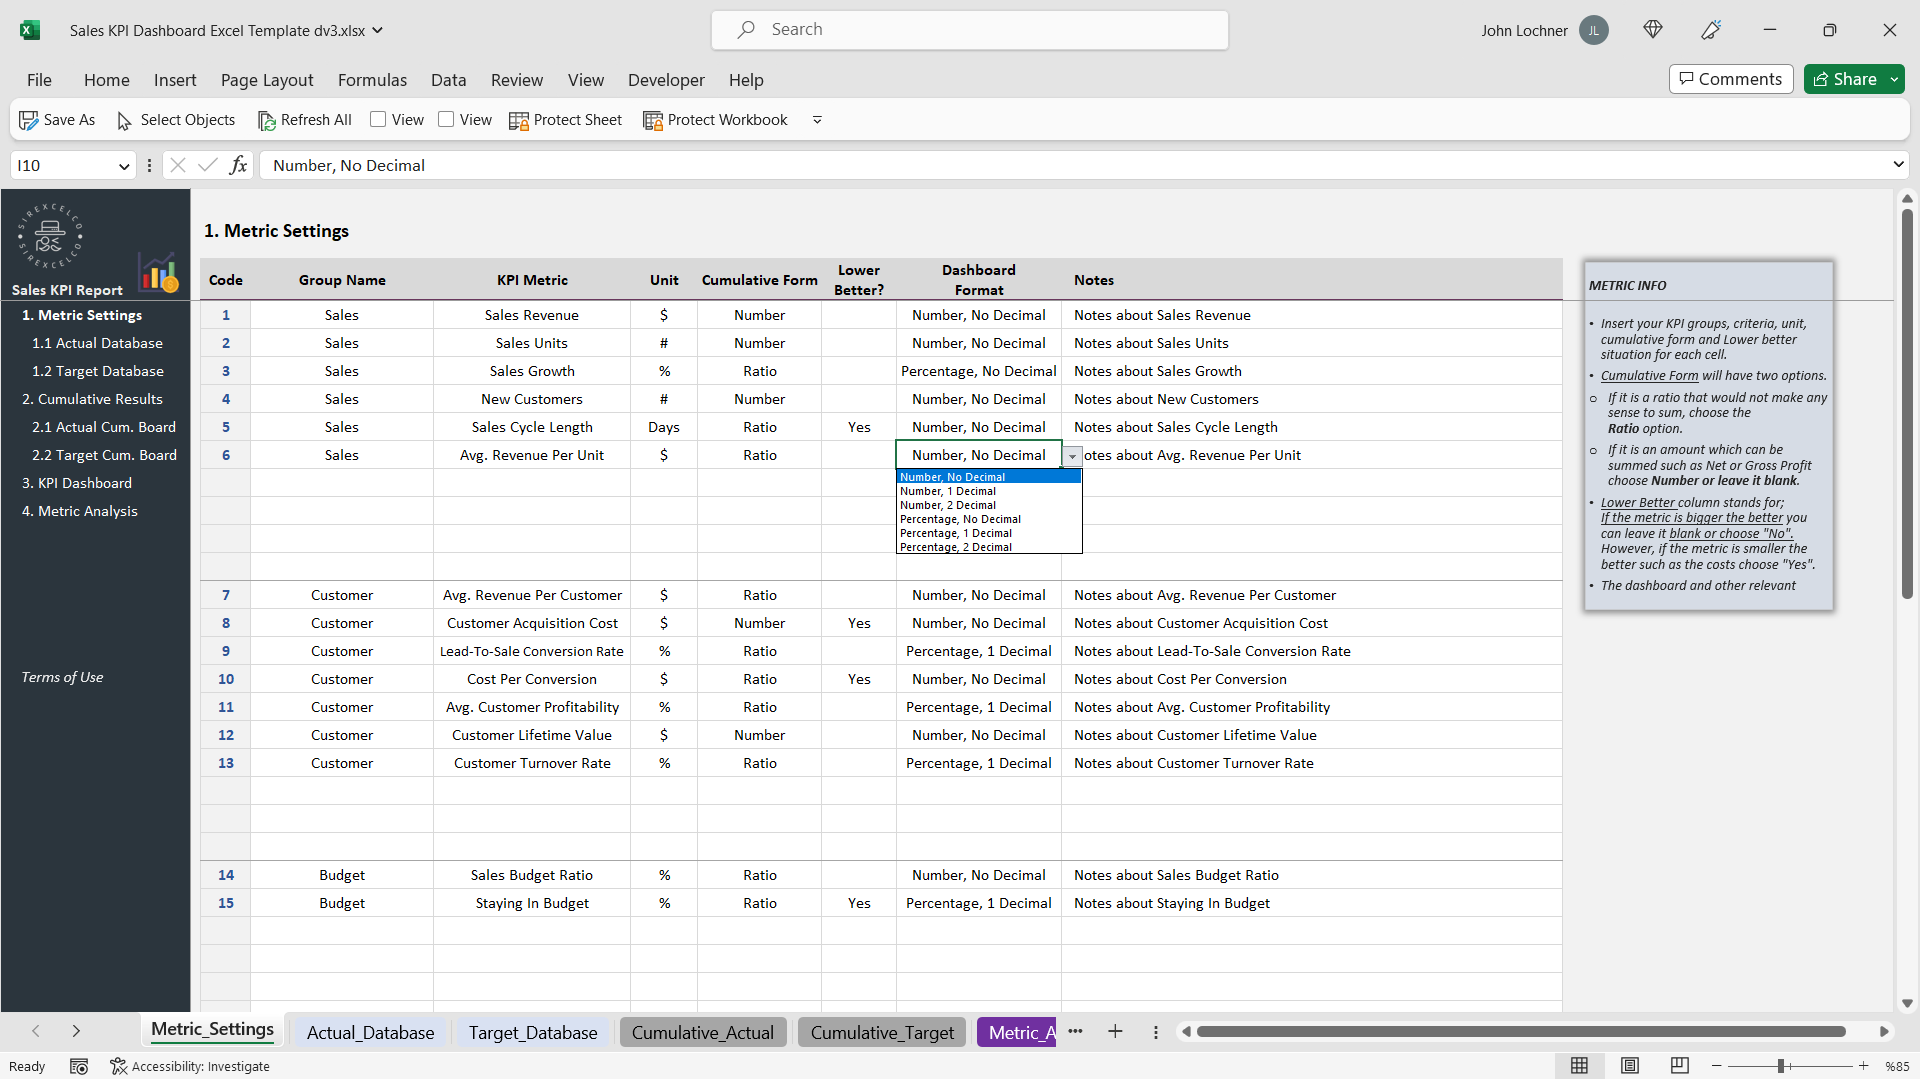The image size is (1920, 1080).
Task: Click the Protect Workbook icon
Action: click(x=653, y=120)
